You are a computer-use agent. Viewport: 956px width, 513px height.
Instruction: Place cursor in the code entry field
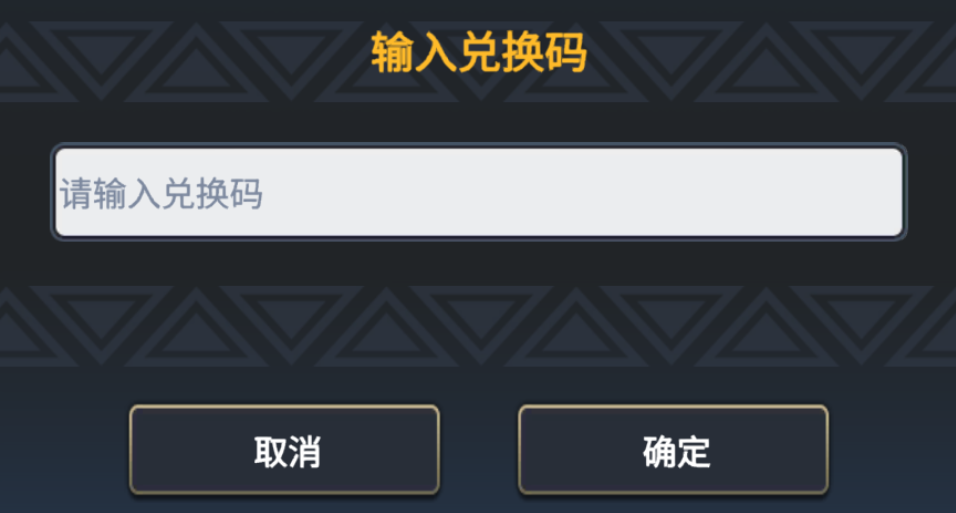[x=478, y=193]
